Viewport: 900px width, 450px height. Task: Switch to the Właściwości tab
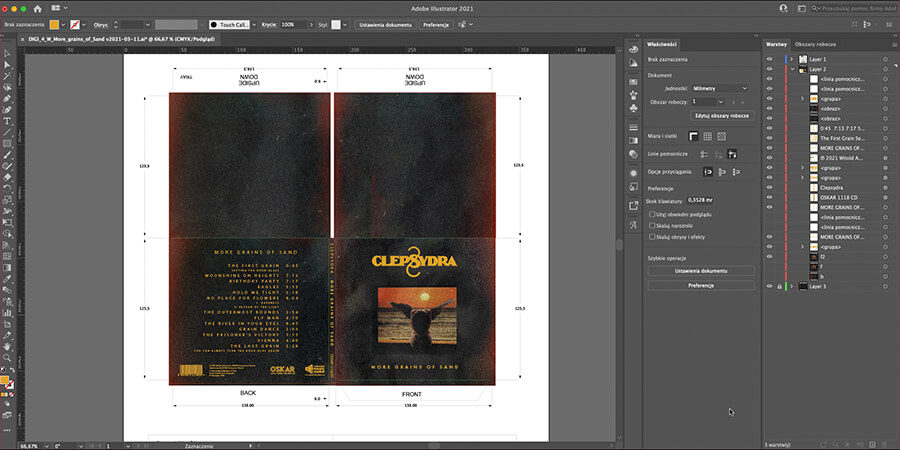click(x=662, y=44)
